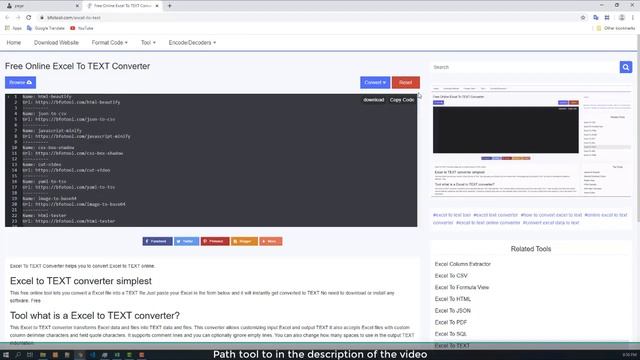Click the browser address bar URL
The width and height of the screenshot is (640, 360).
[x=73, y=18]
